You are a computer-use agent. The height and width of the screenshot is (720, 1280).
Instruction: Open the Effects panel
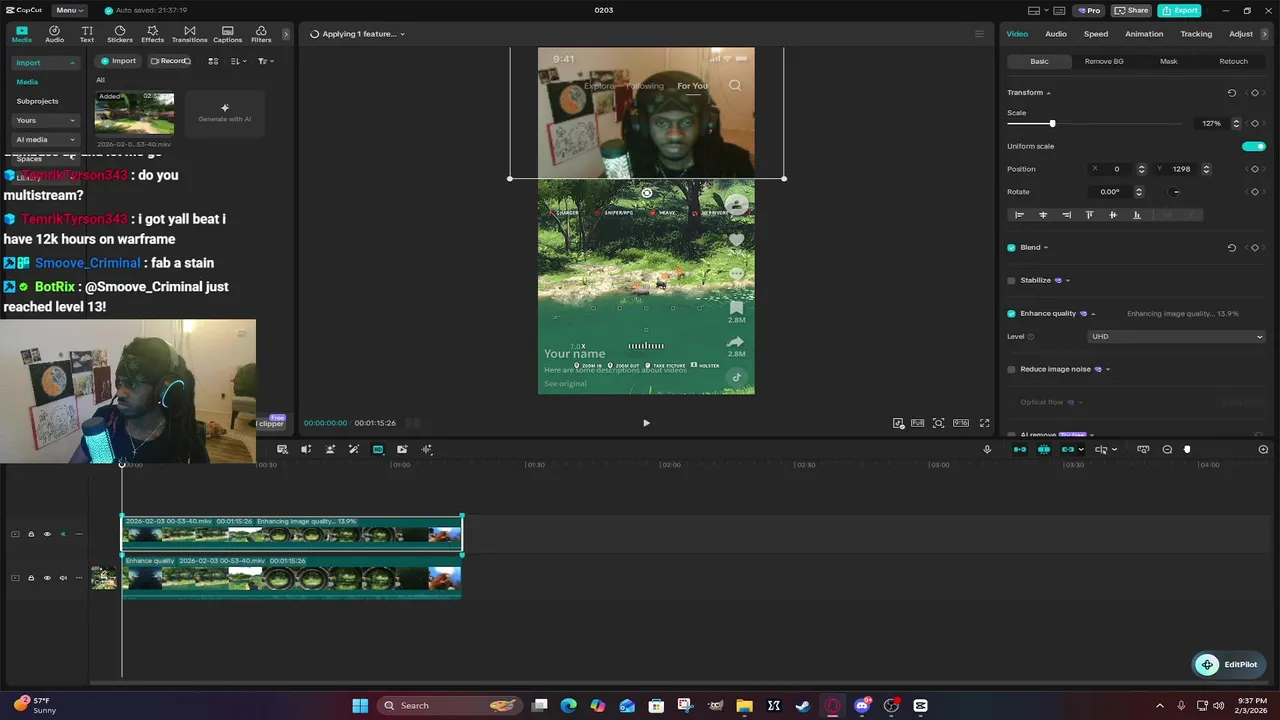pyautogui.click(x=152, y=34)
